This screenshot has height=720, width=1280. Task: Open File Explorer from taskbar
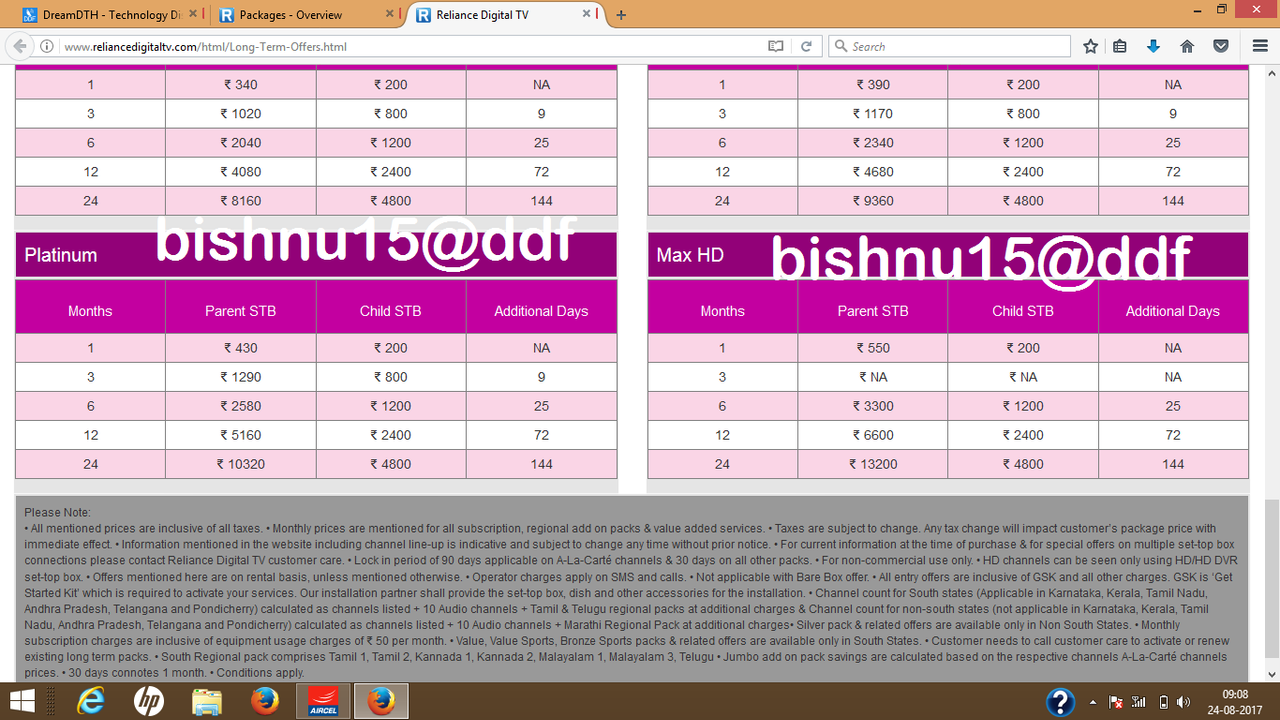pos(207,701)
